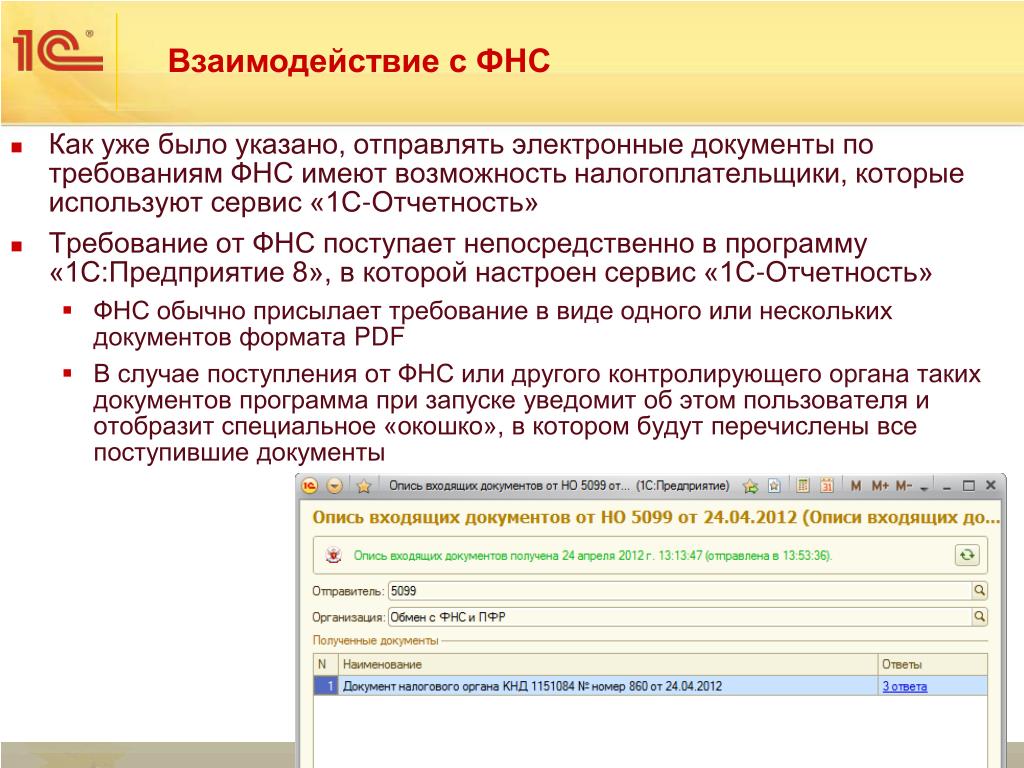Click the form heading Опись входящих документов от НО 5099

(x=656, y=517)
